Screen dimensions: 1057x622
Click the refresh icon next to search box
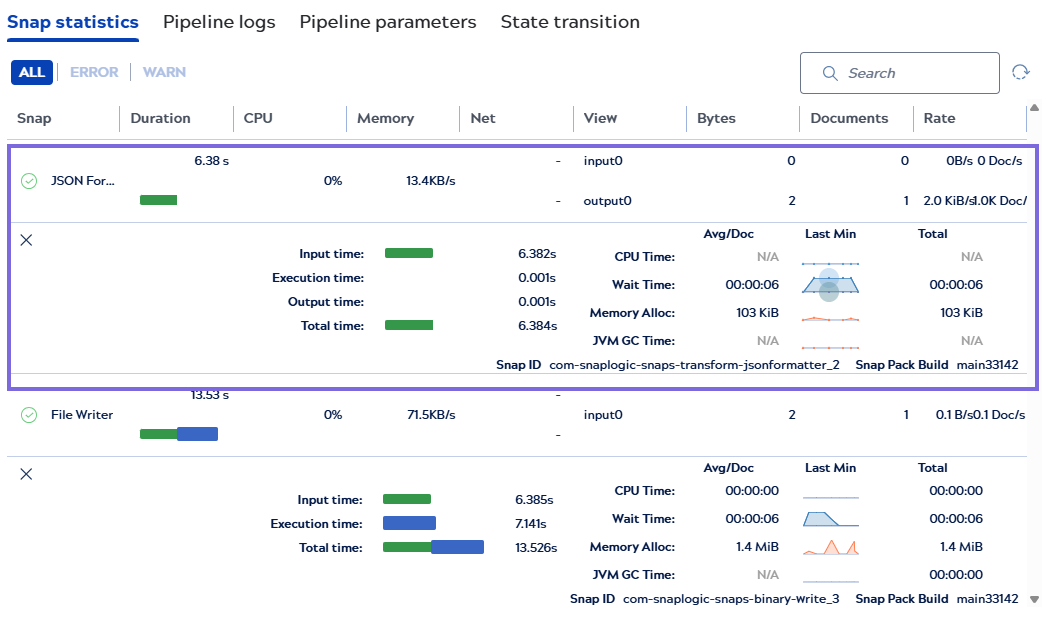pyautogui.click(x=1020, y=72)
